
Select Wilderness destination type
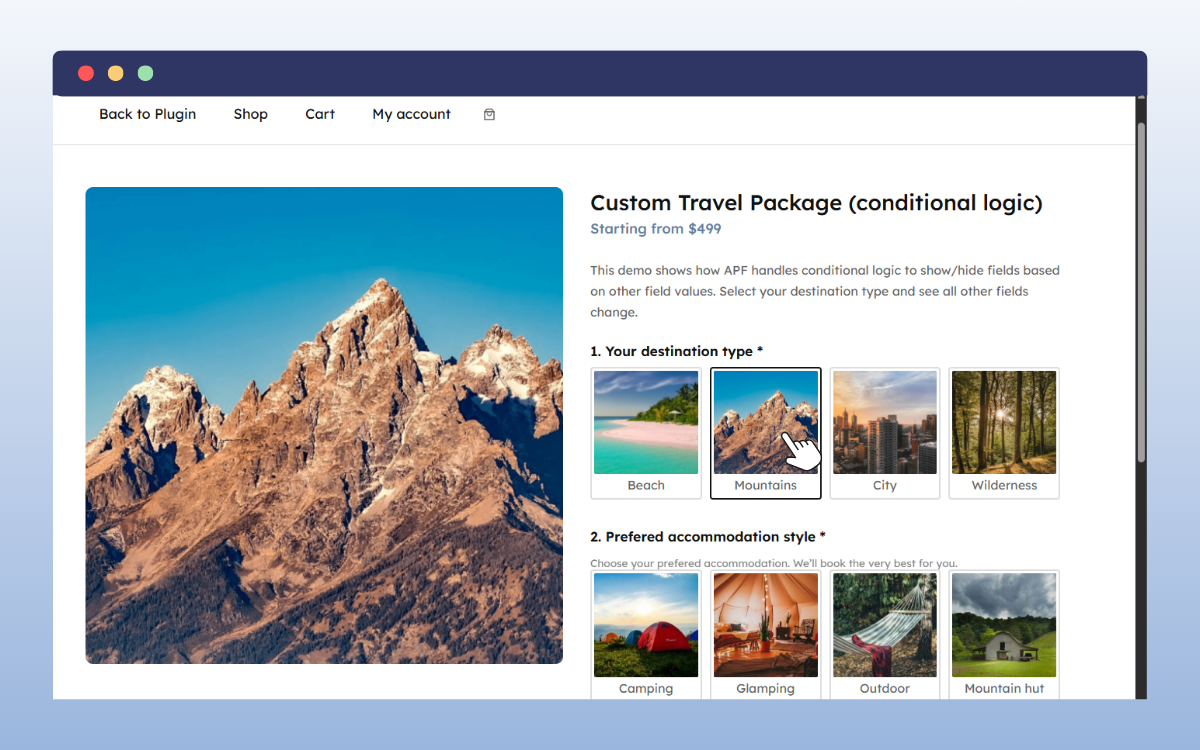[1004, 433]
